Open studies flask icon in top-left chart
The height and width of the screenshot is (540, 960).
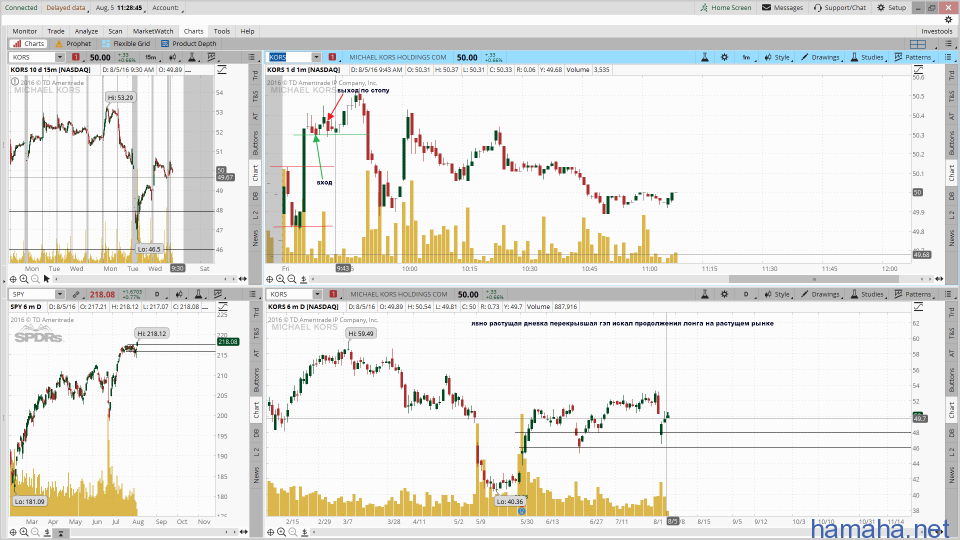point(192,57)
